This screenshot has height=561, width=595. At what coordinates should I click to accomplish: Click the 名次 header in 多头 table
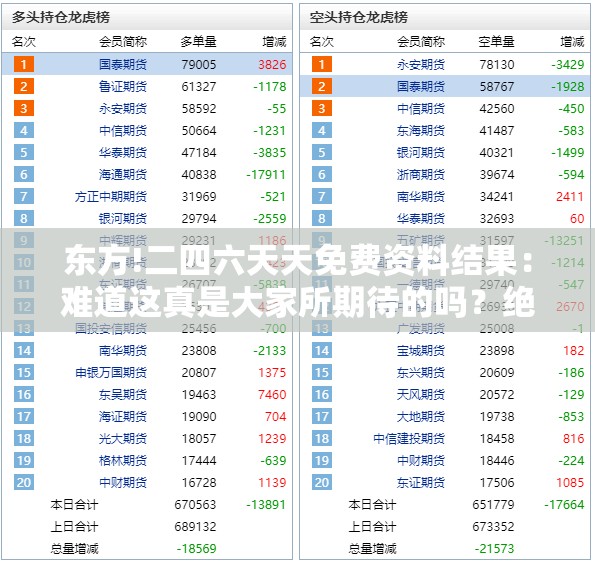pyautogui.click(x=24, y=41)
